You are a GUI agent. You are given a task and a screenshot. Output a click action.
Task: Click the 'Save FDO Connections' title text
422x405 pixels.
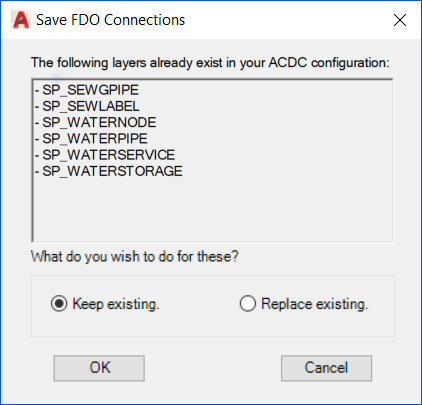pyautogui.click(x=110, y=20)
